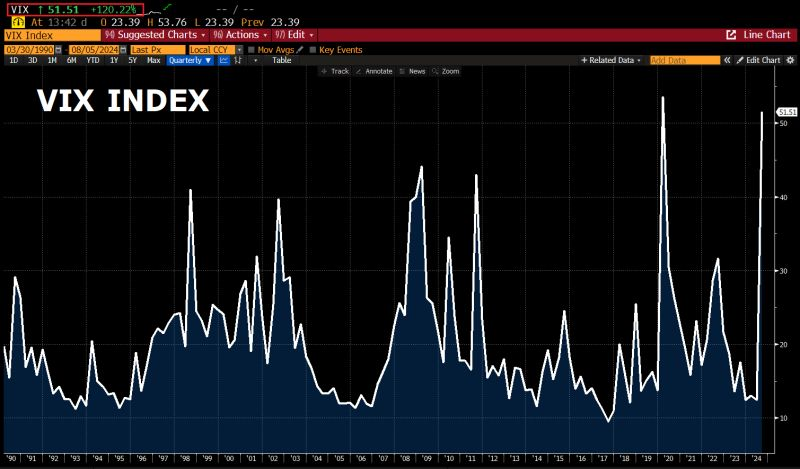Edit moving averages via pencil icon

pos(299,50)
